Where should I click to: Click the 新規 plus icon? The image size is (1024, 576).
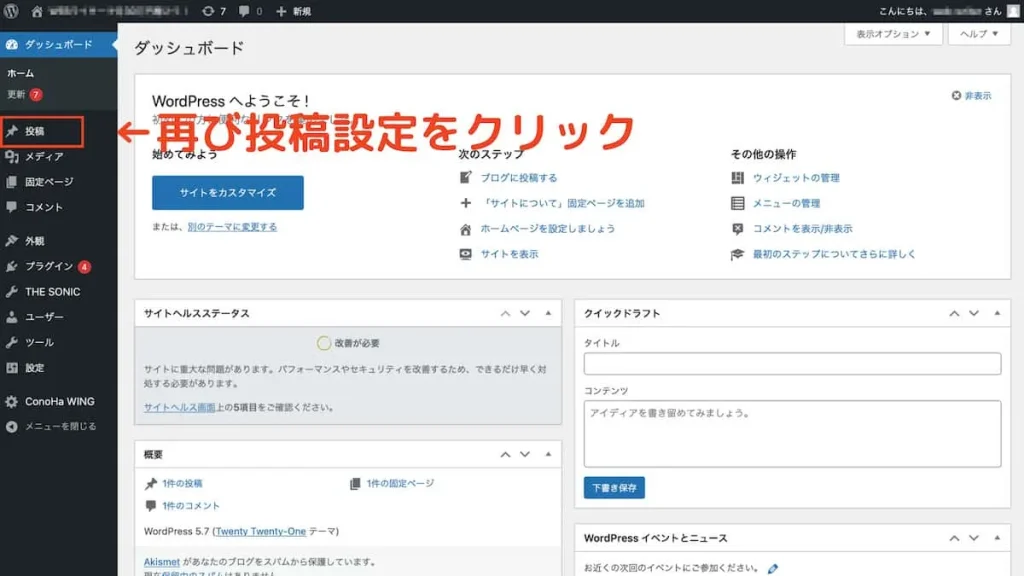point(281,11)
